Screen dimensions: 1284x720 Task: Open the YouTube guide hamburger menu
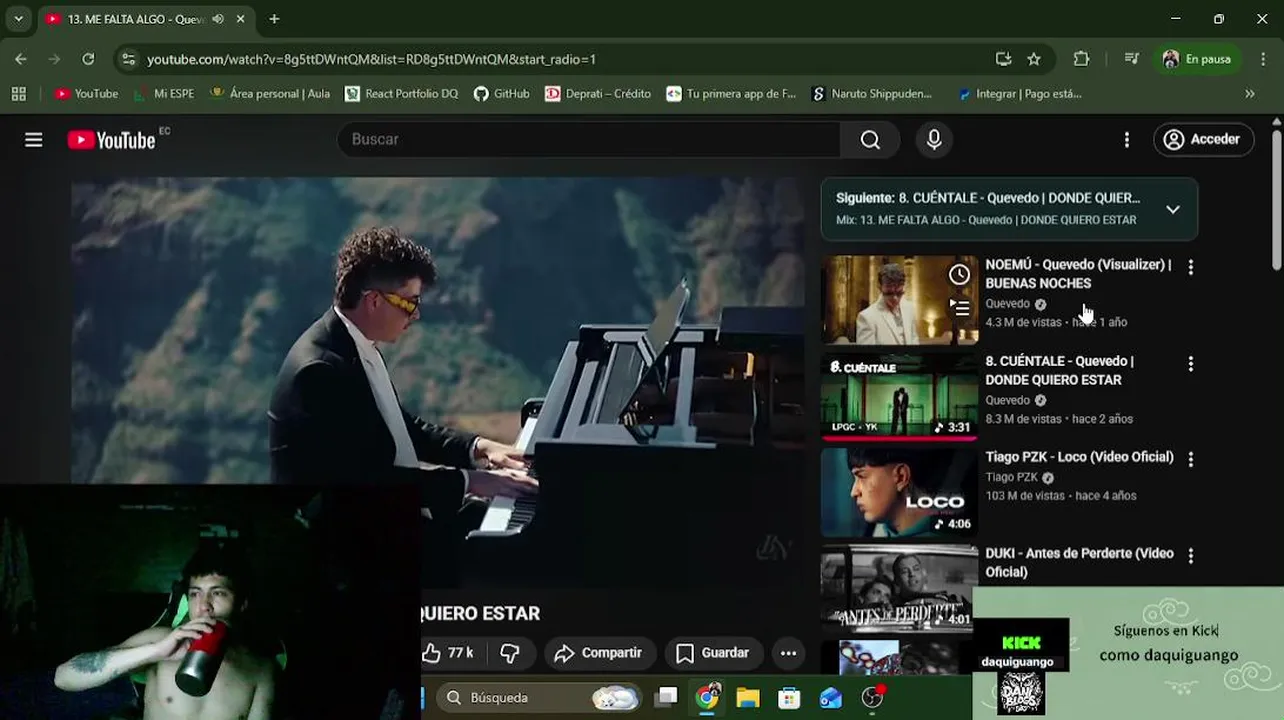[x=33, y=140]
